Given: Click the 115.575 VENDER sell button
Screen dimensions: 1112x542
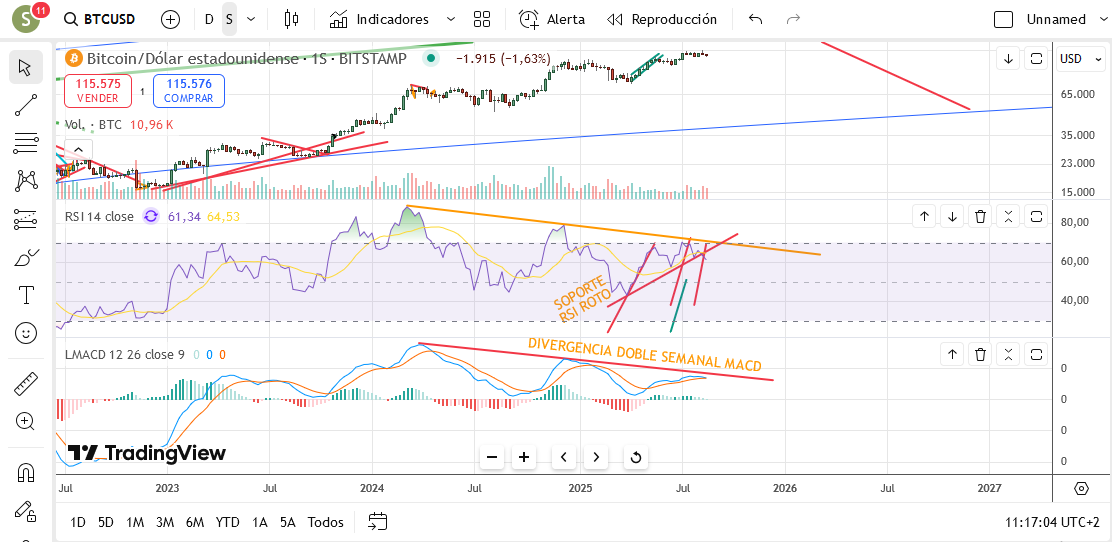Looking at the screenshot, I should [x=99, y=91].
